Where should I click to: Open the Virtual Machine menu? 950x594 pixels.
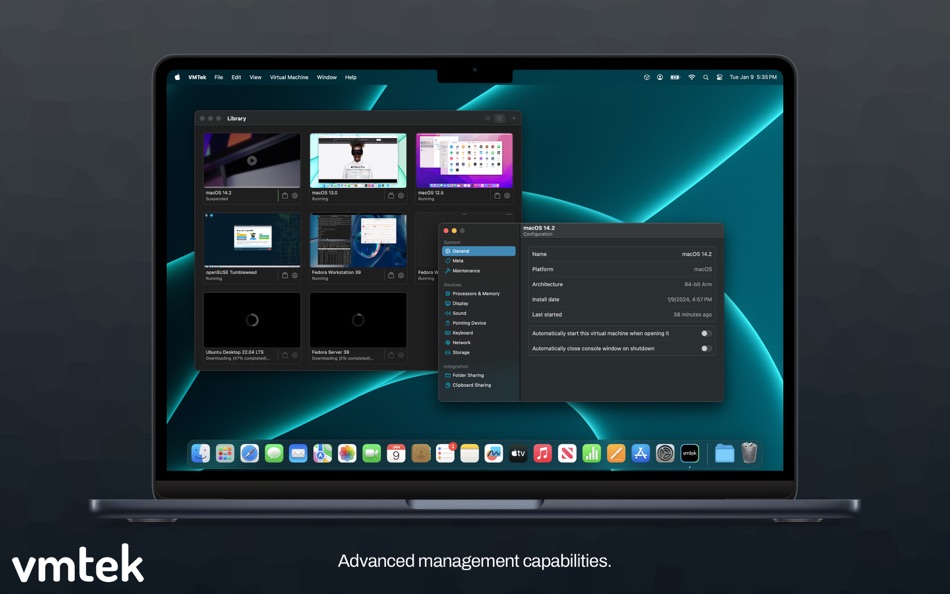pos(289,77)
